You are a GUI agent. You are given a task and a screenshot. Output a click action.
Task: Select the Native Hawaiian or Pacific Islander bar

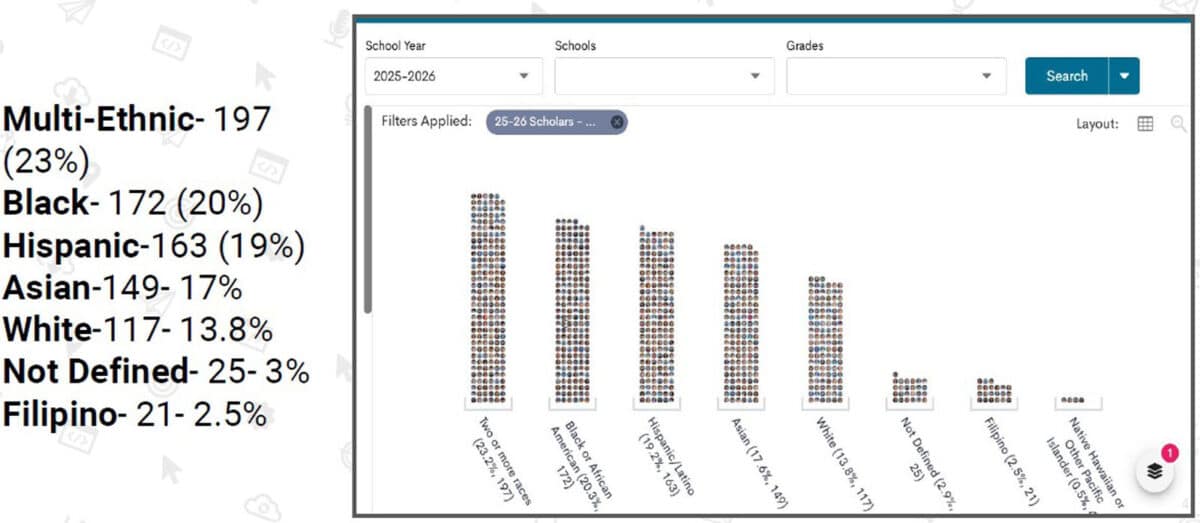pyautogui.click(x=1073, y=400)
